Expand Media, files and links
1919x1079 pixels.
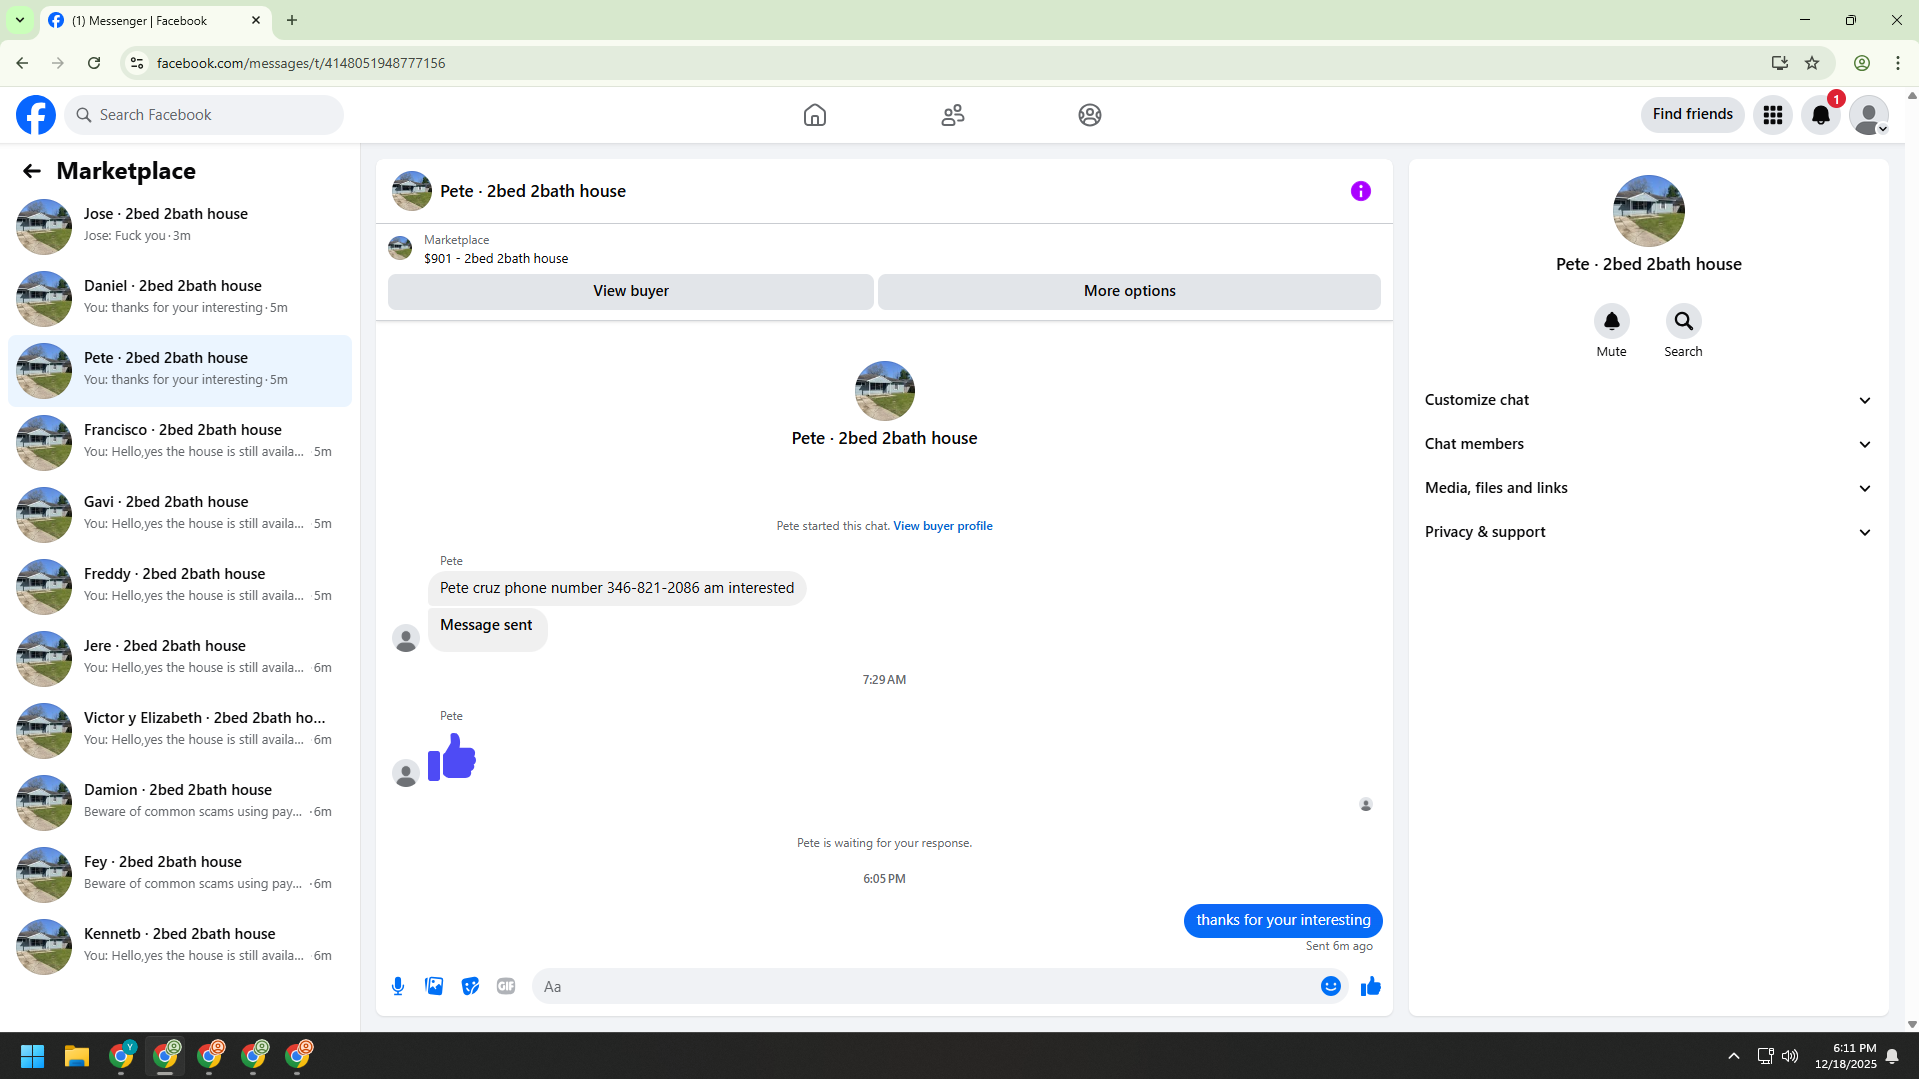click(x=1648, y=488)
